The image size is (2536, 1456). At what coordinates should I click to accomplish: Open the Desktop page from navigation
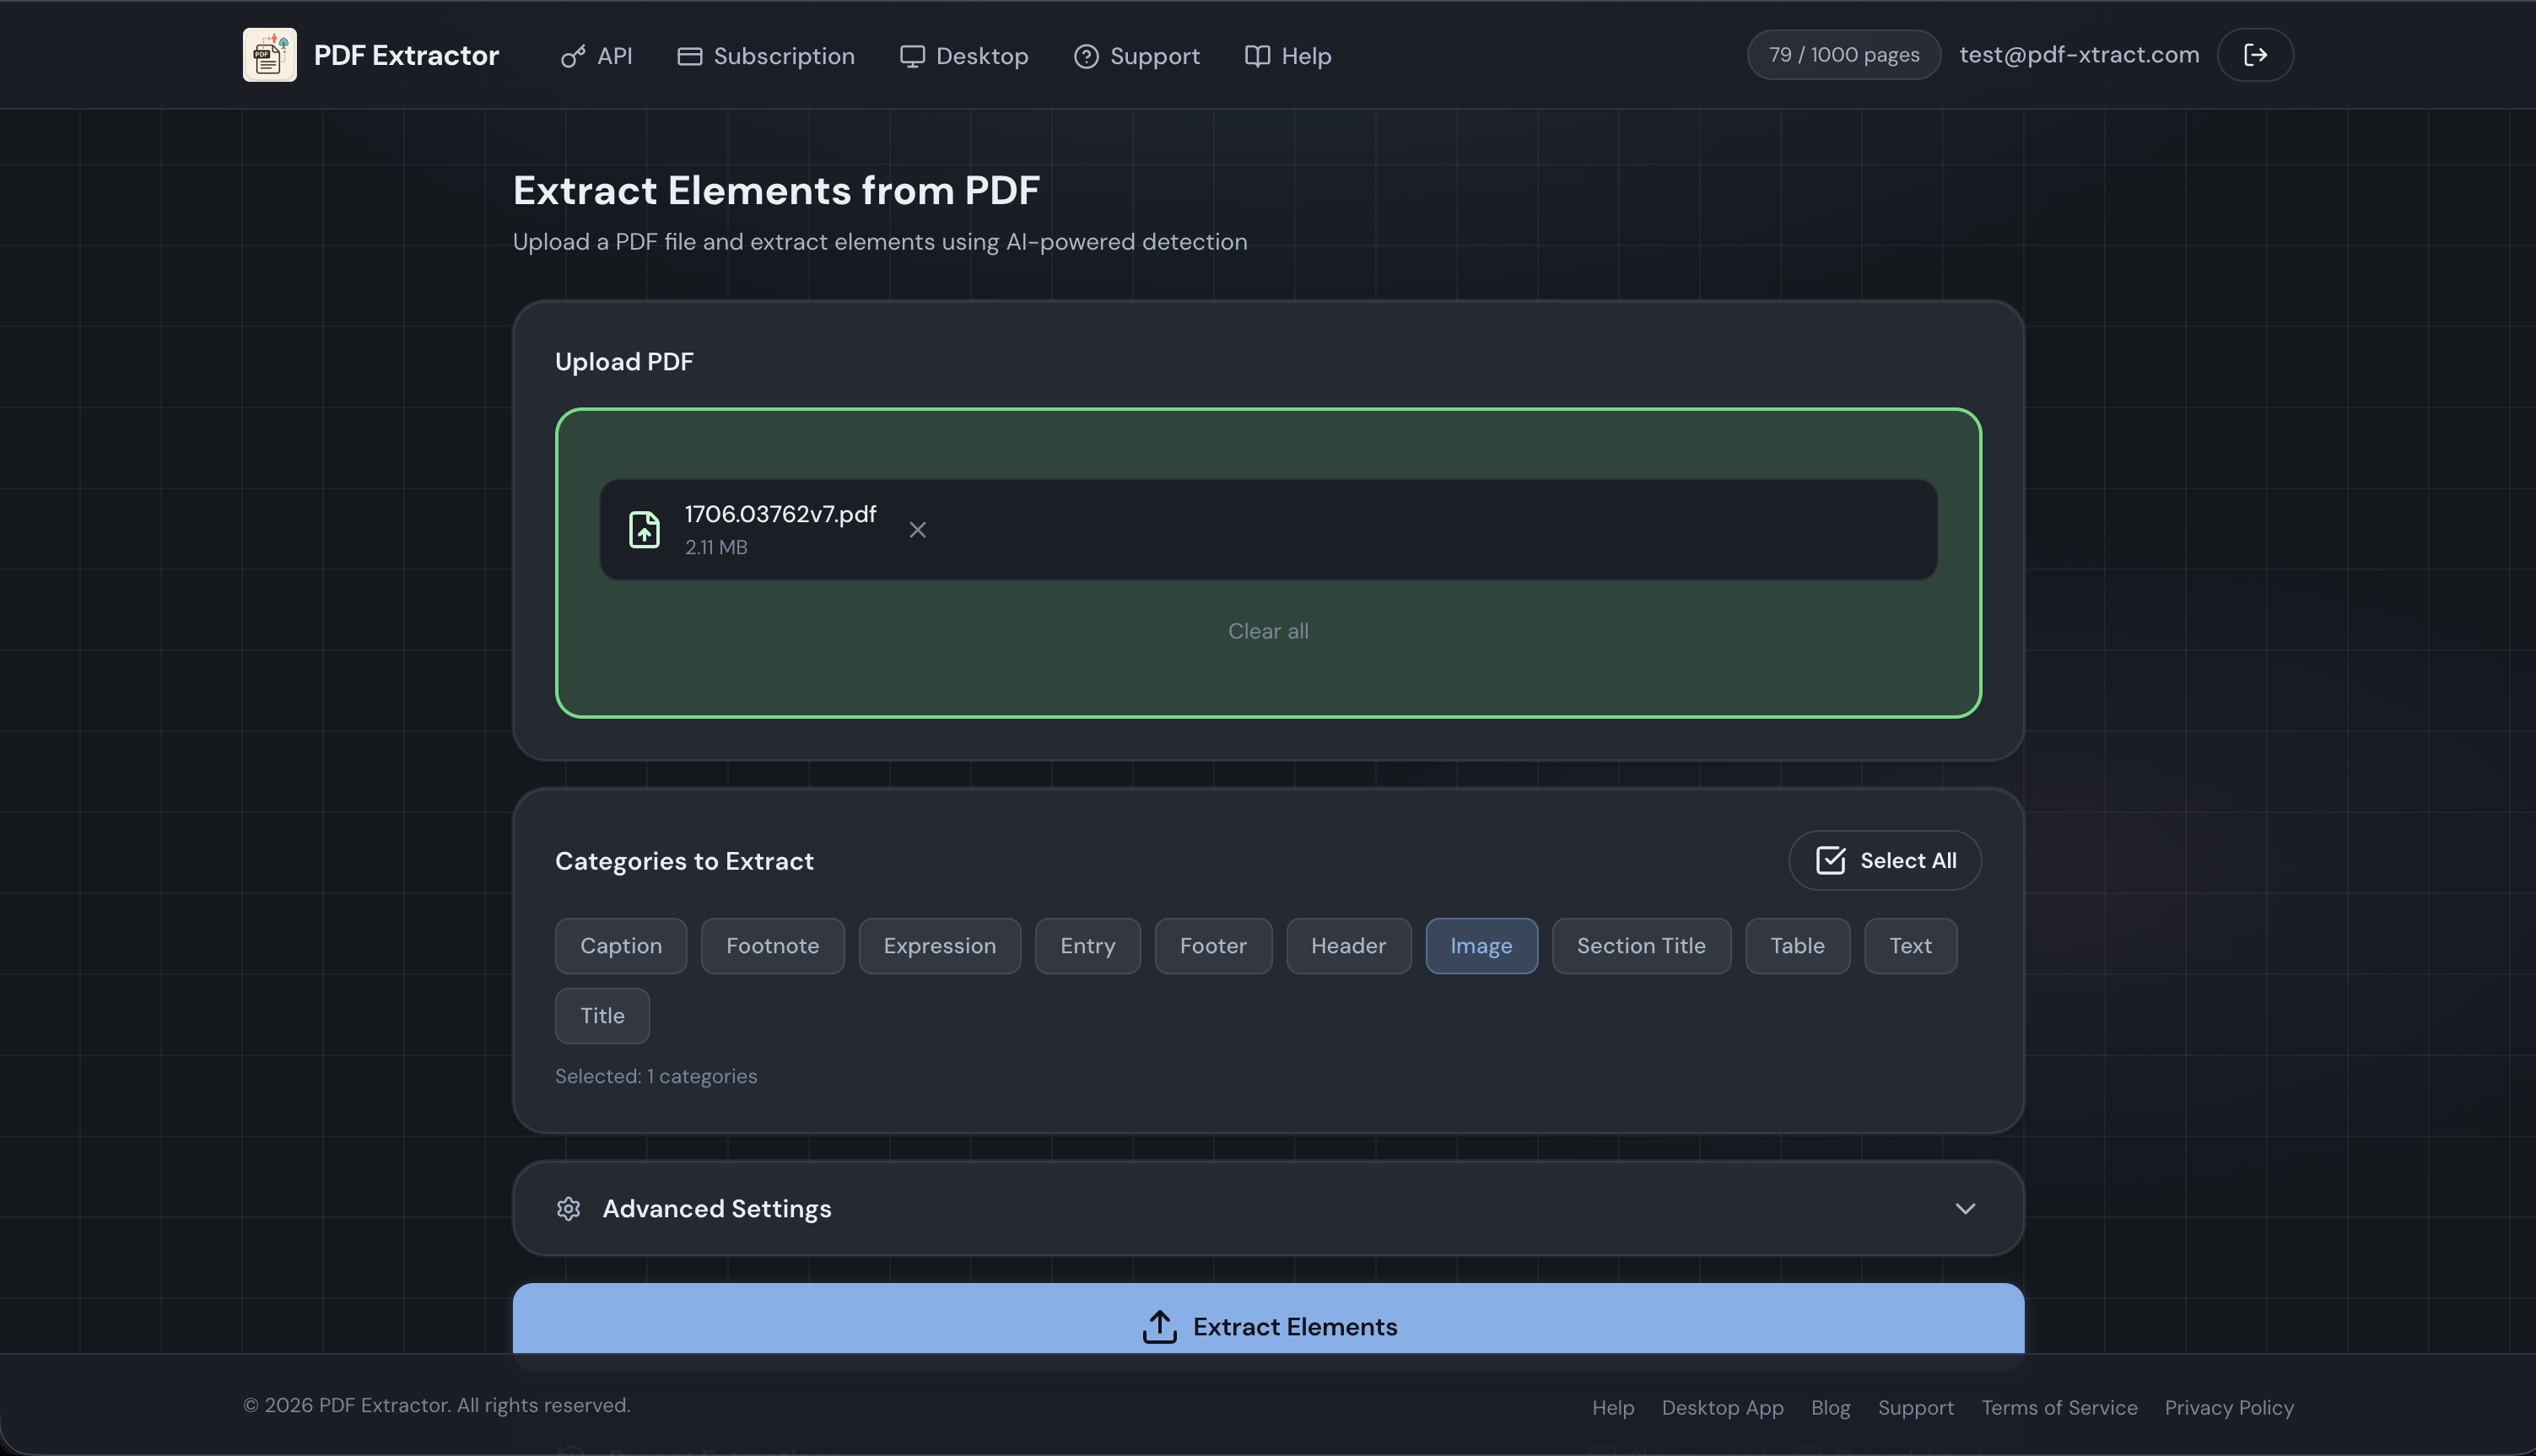[x=964, y=56]
